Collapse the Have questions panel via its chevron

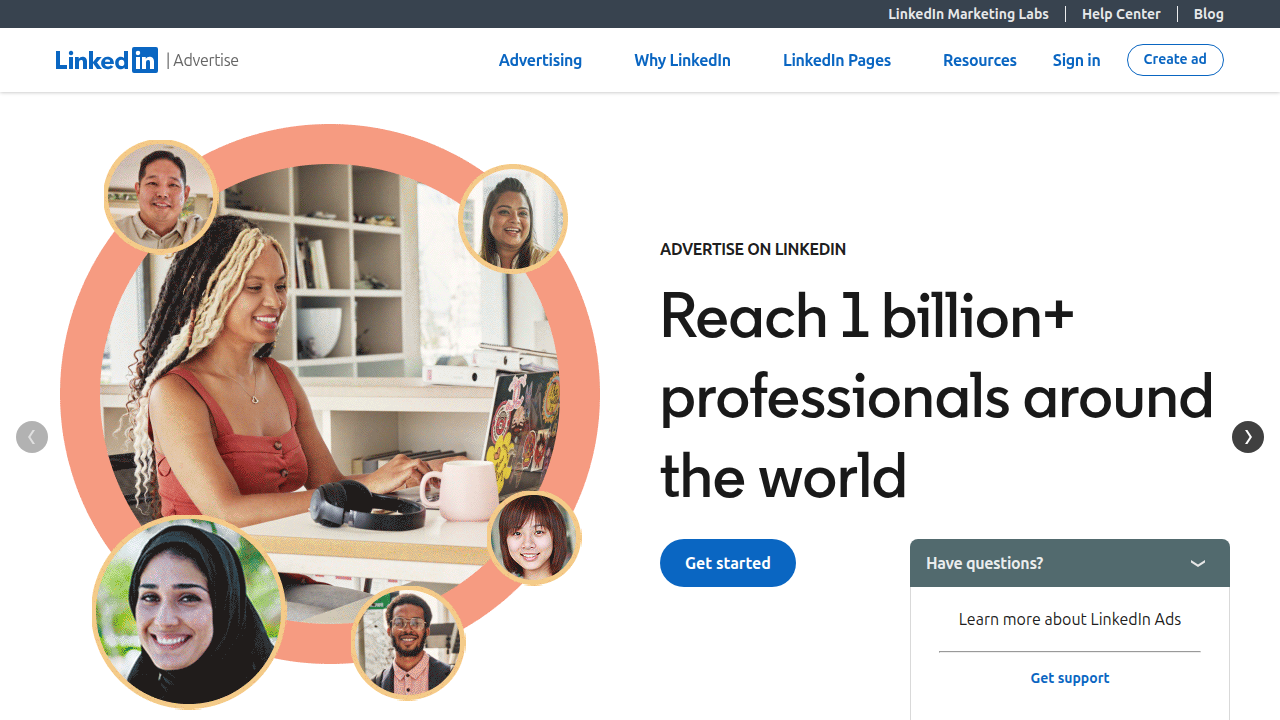click(x=1197, y=563)
